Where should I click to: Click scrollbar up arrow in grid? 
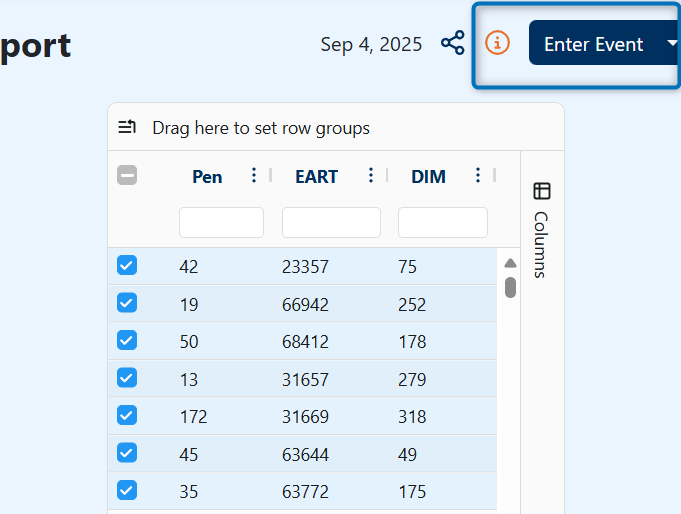click(x=510, y=263)
